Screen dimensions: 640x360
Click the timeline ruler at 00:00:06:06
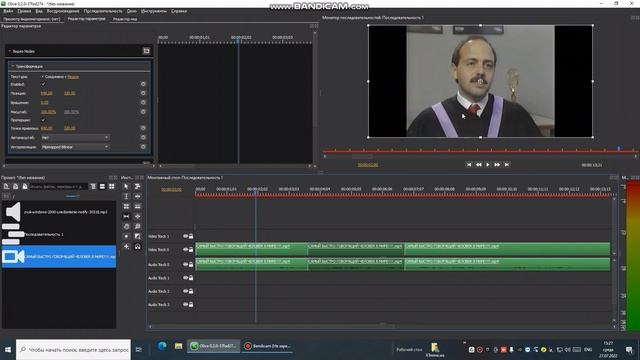[382, 189]
